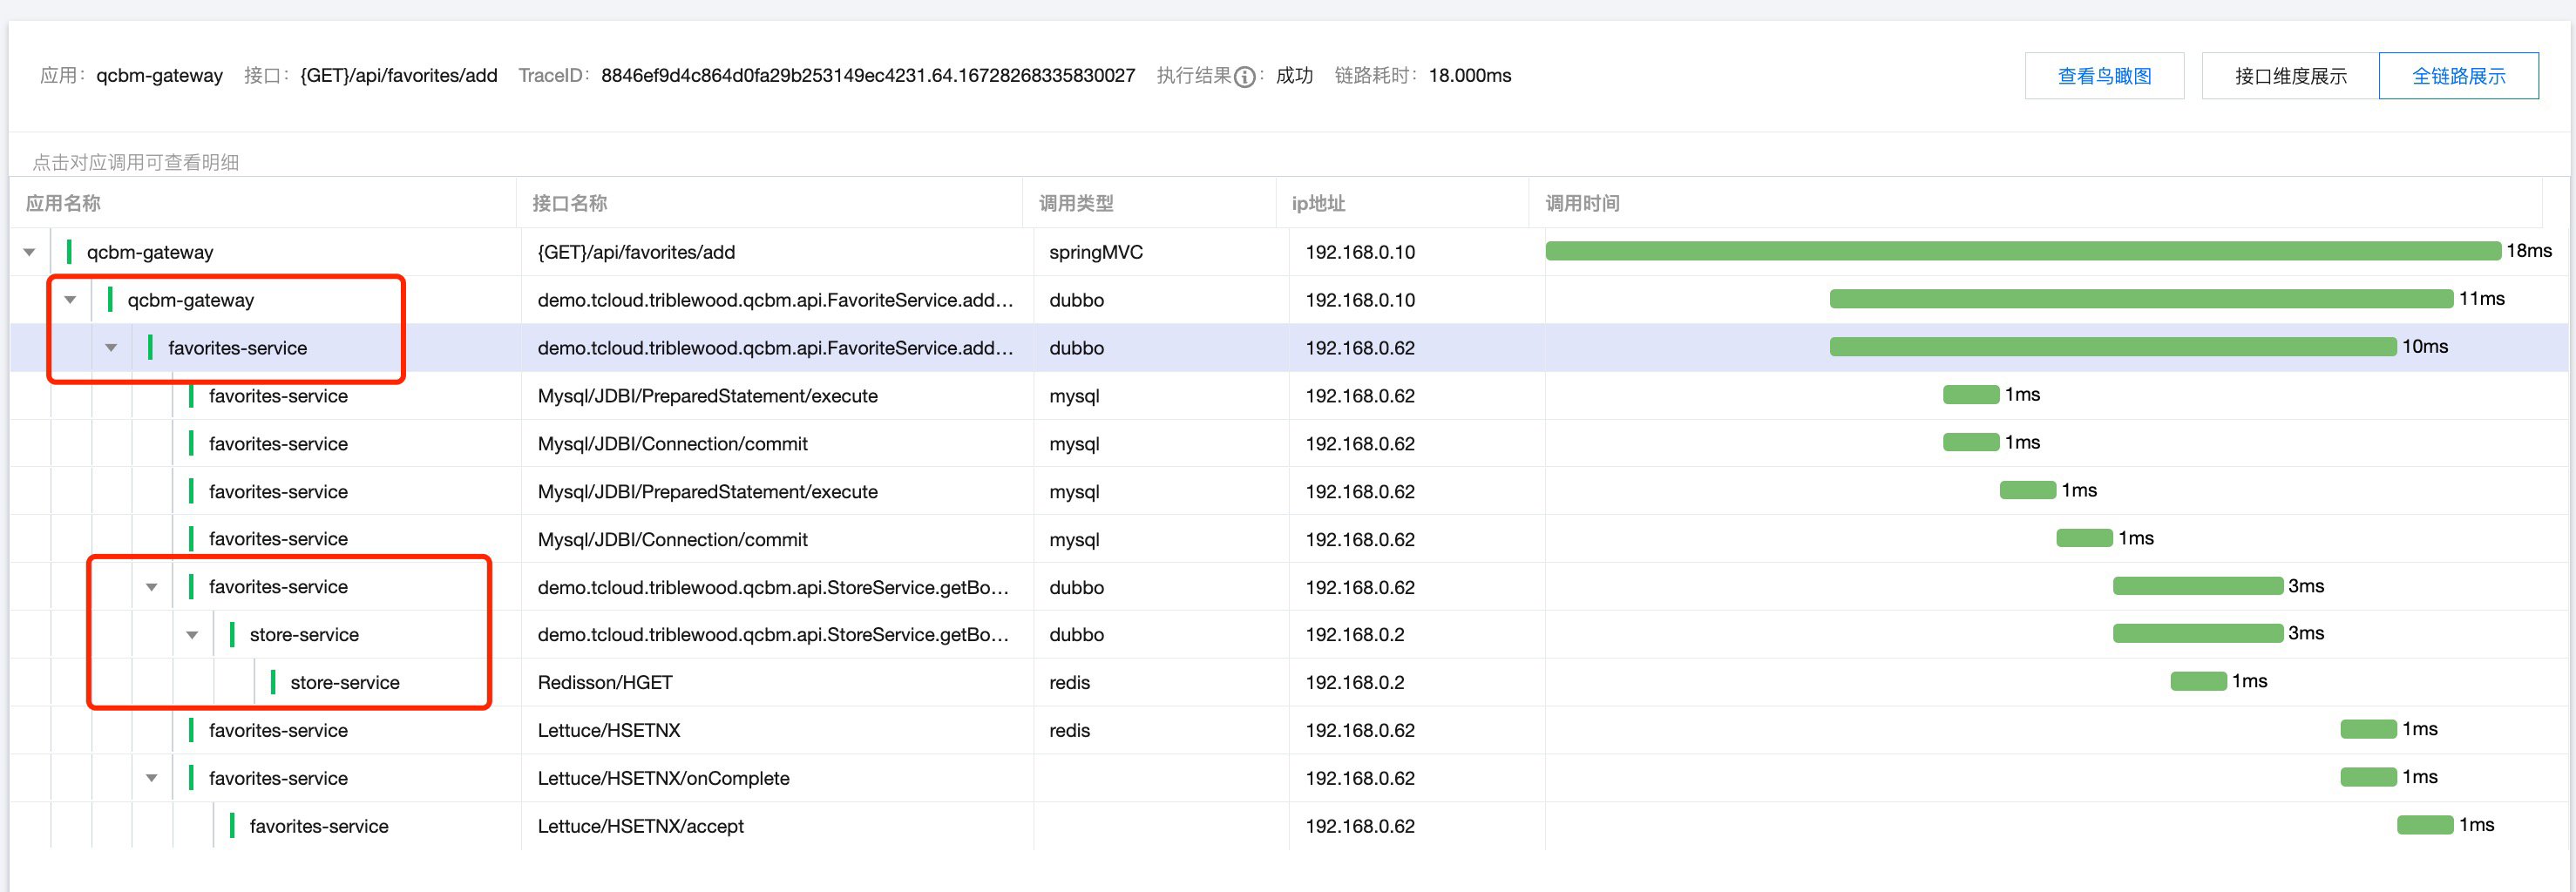Select the 1ms bar of Redisson/HGET row

coord(2198,682)
